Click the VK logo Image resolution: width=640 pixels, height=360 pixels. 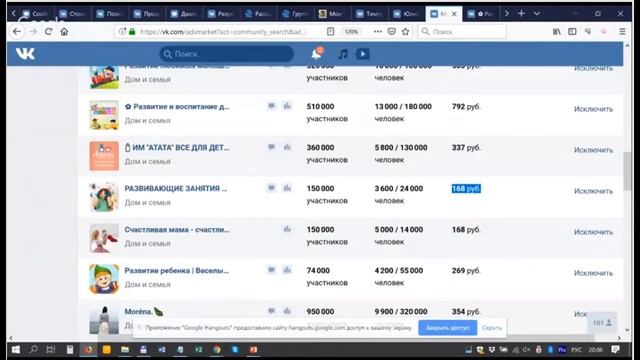click(25, 53)
